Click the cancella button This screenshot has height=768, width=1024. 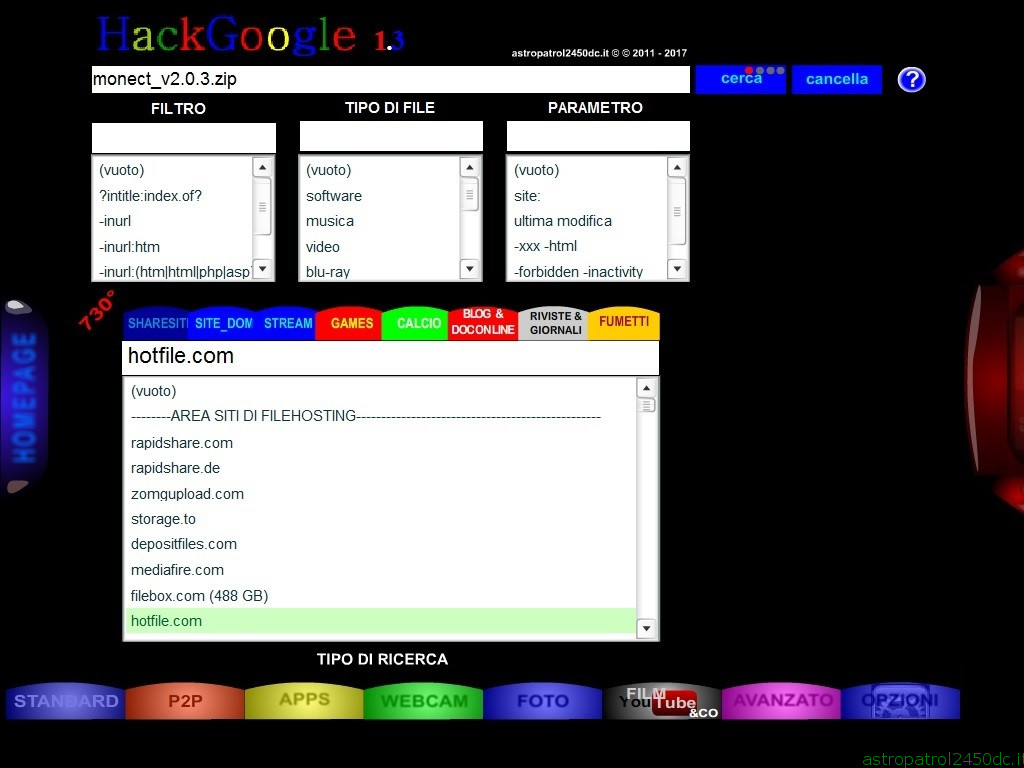tap(837, 79)
